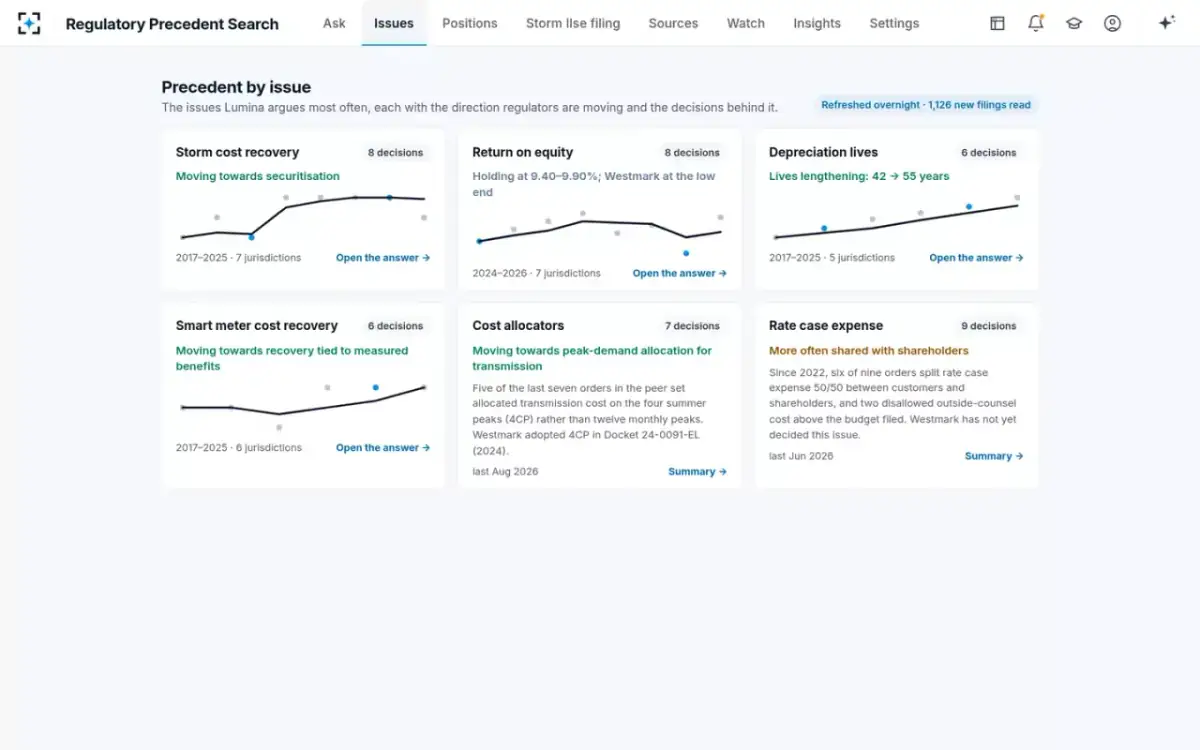Click the 'Precedent by issue' heading
1200x750 pixels.
pyautogui.click(x=236, y=87)
